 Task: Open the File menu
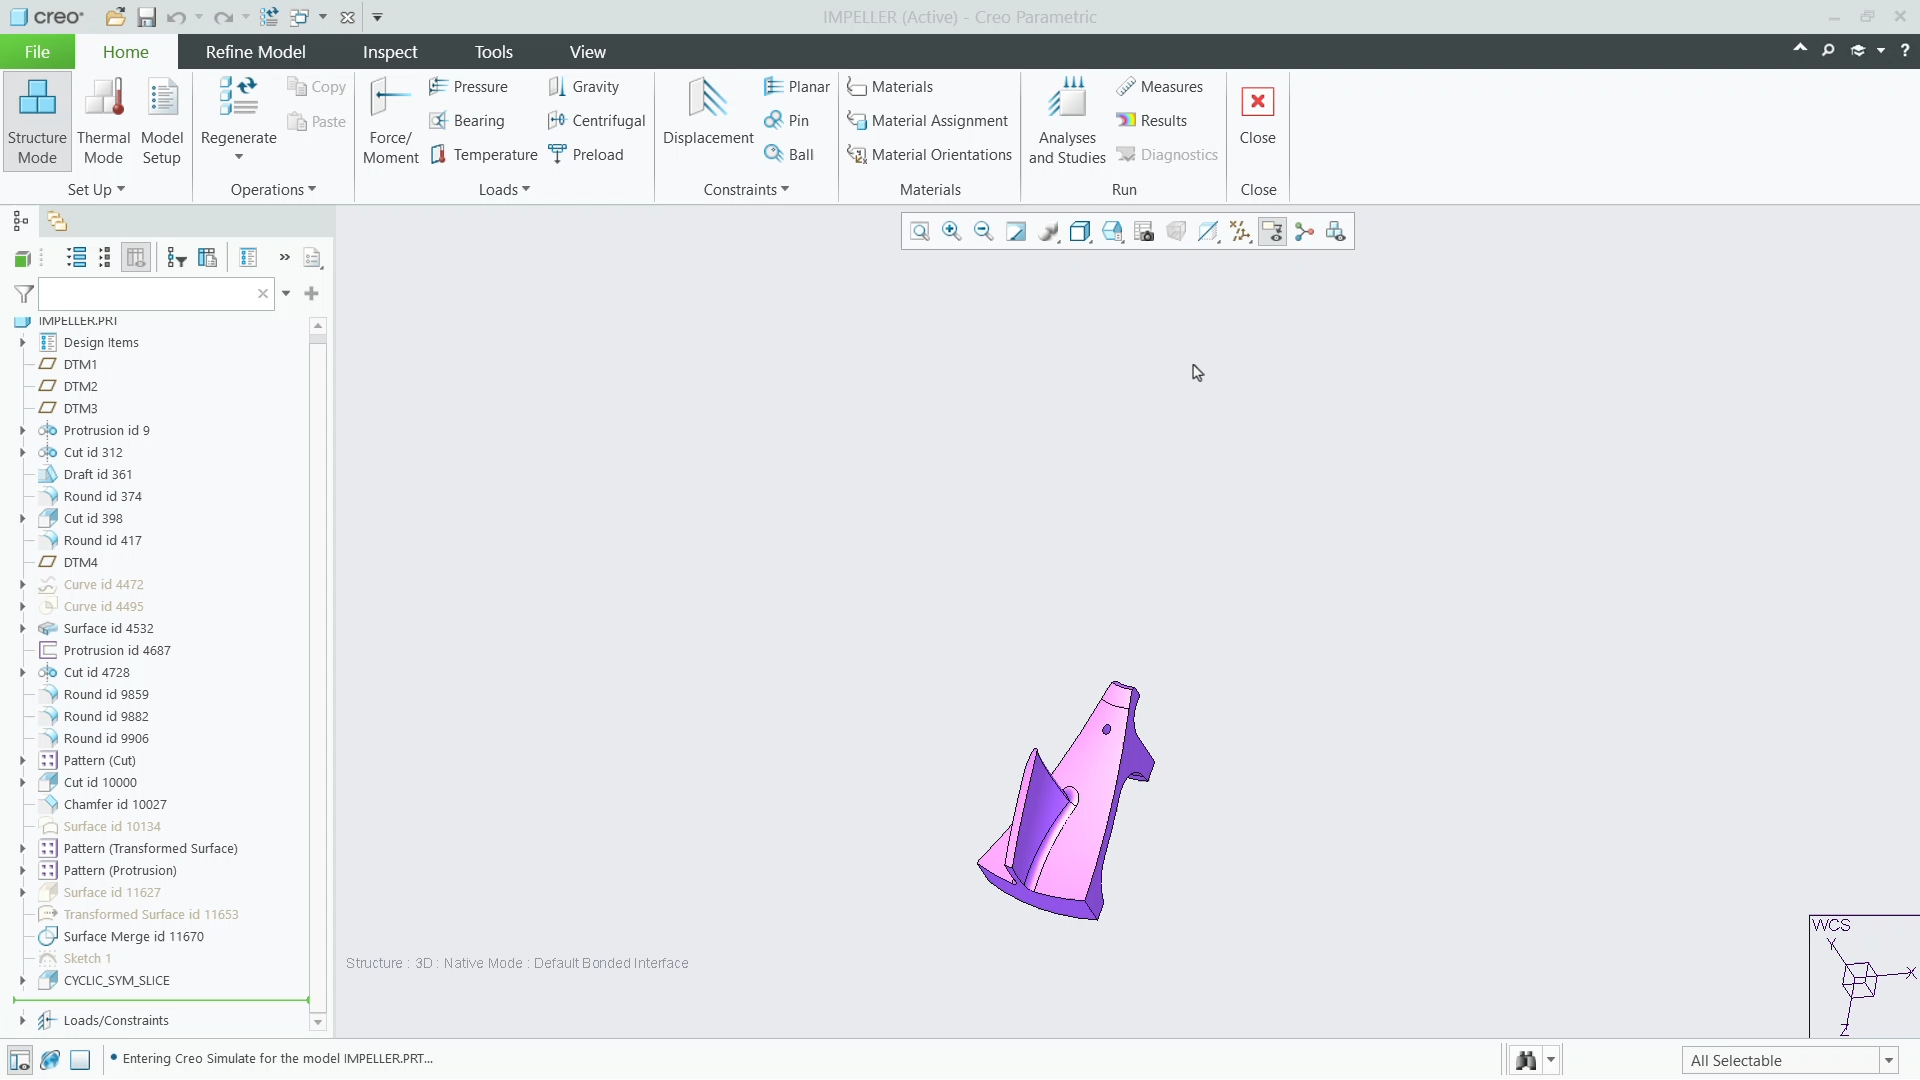(x=37, y=52)
